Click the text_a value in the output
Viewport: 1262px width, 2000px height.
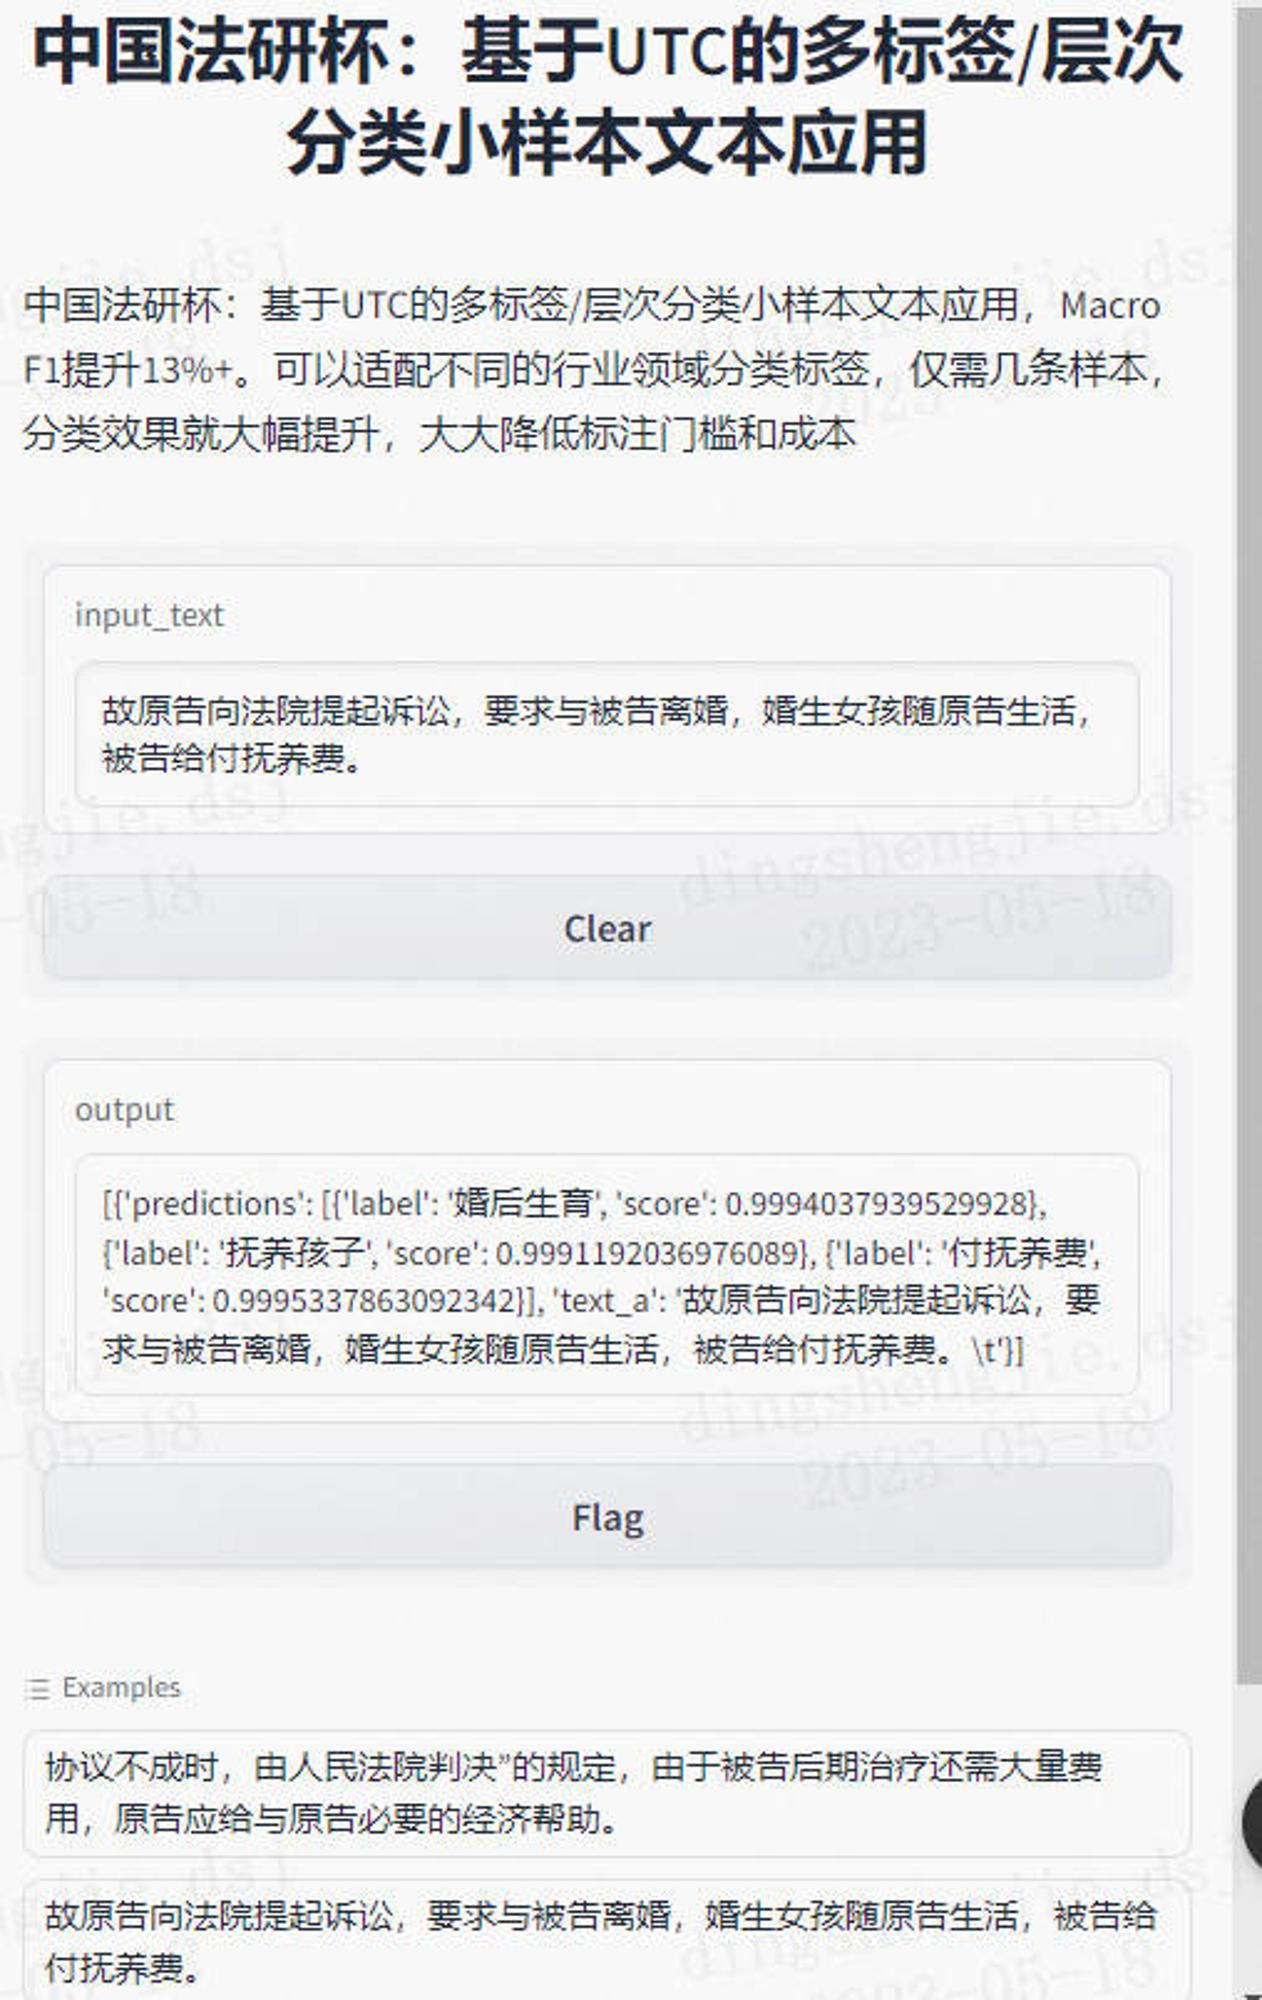click(x=600, y=1324)
